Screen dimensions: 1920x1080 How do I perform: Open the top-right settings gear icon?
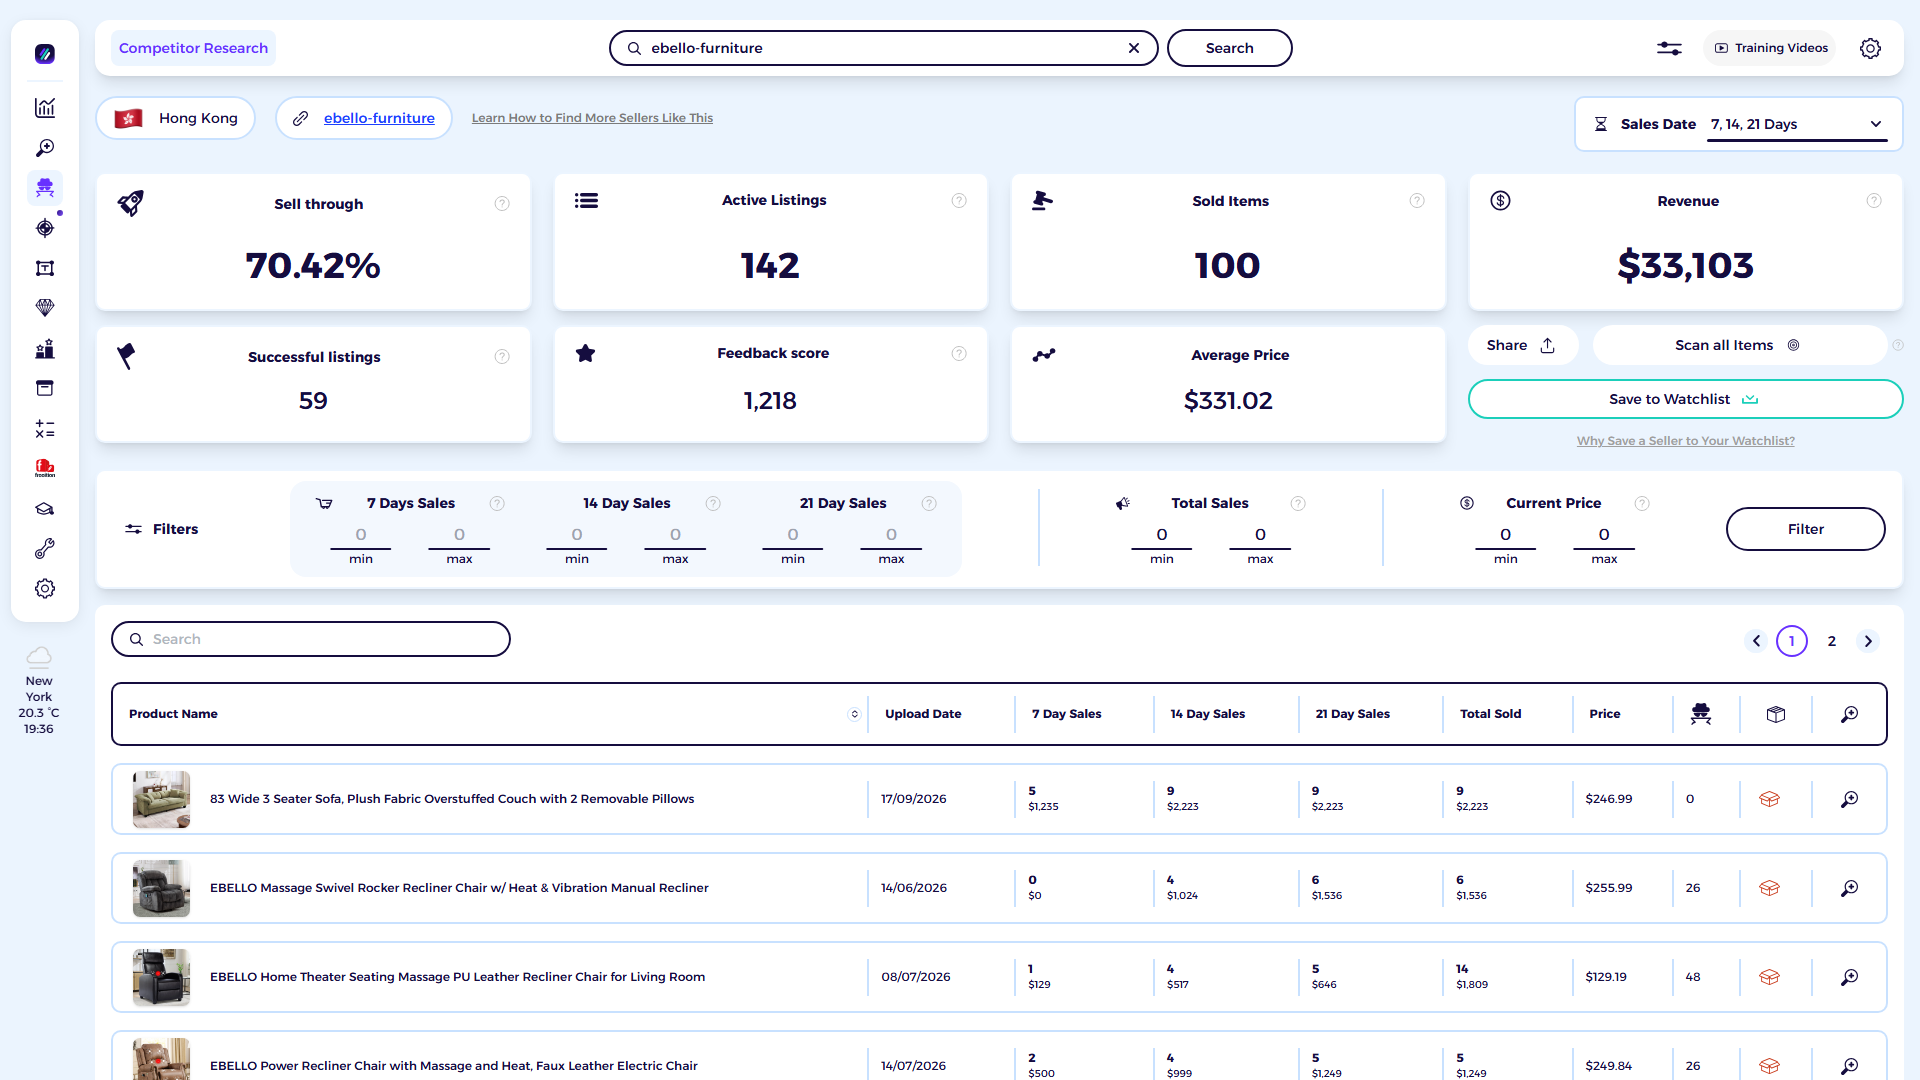coord(1870,48)
